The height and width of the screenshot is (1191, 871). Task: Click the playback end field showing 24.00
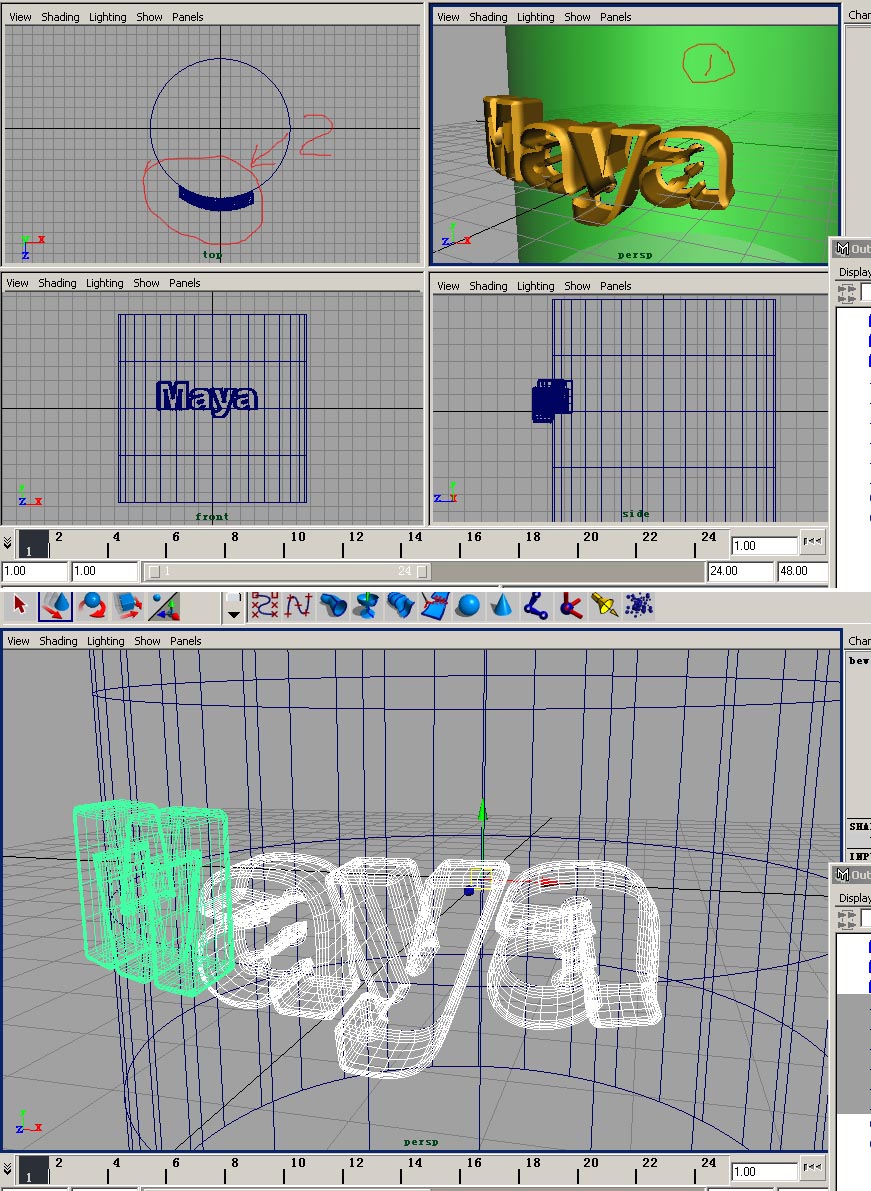point(740,571)
